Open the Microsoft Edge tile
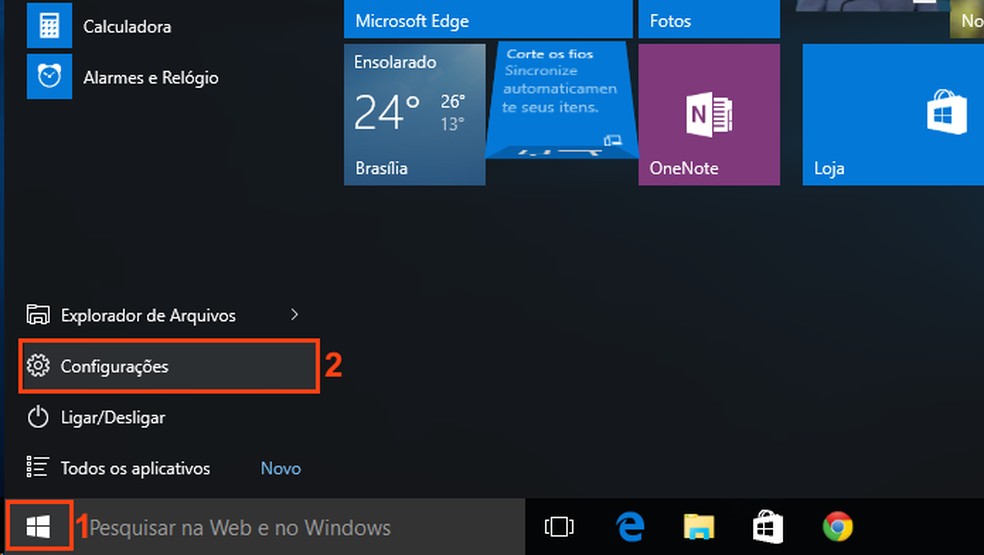This screenshot has width=984, height=555. (x=488, y=19)
